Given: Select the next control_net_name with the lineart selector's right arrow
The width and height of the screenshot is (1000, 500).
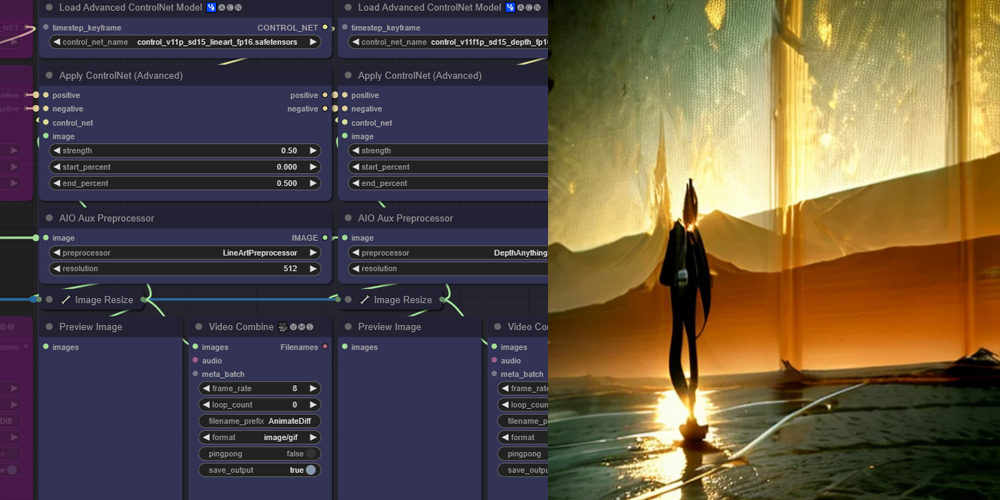Looking at the screenshot, I should [313, 42].
